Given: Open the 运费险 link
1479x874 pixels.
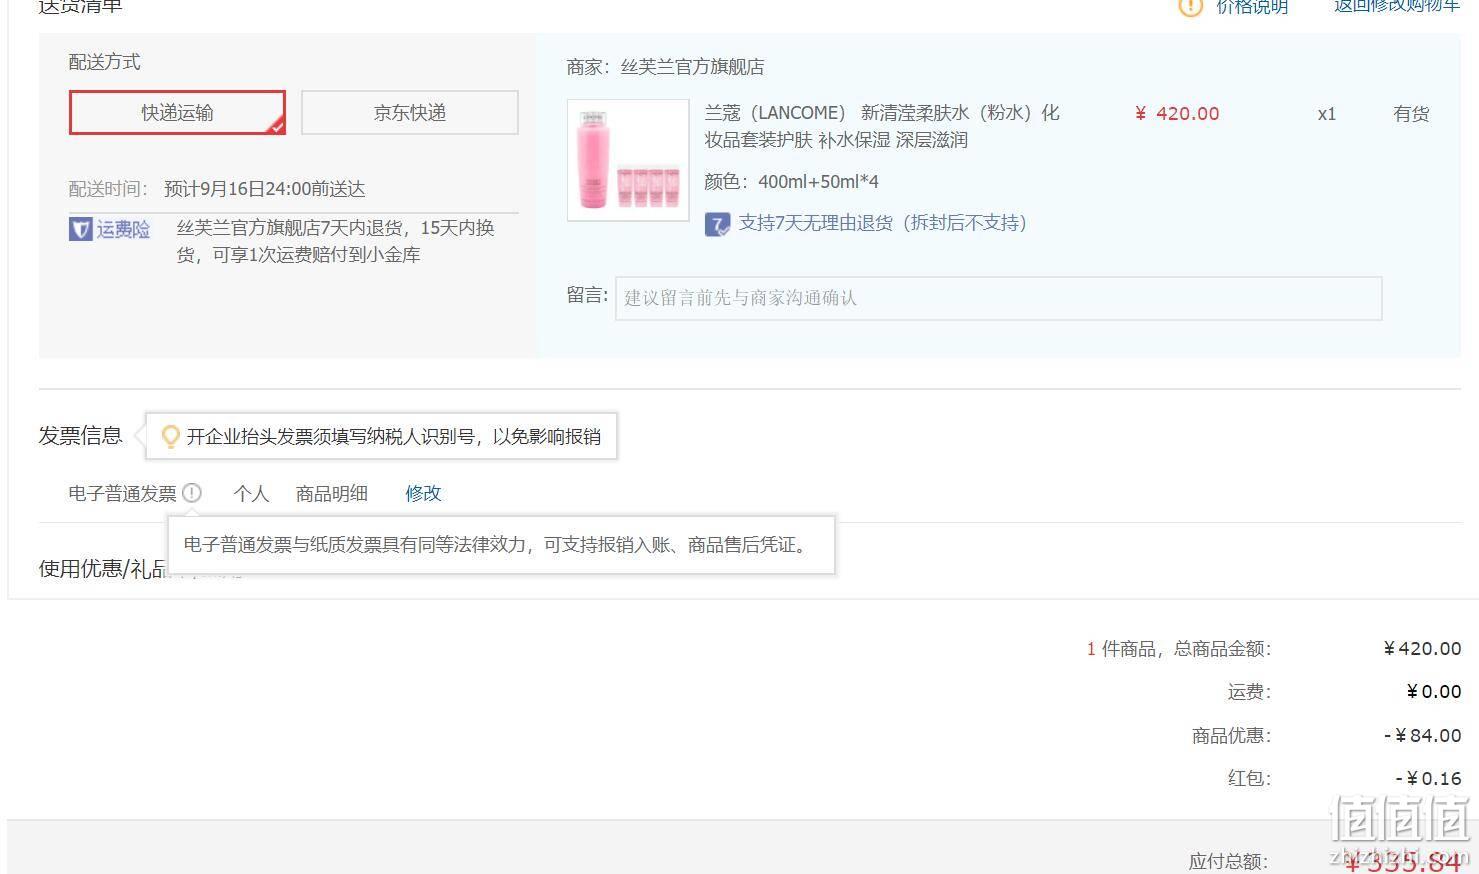Looking at the screenshot, I should (x=123, y=229).
